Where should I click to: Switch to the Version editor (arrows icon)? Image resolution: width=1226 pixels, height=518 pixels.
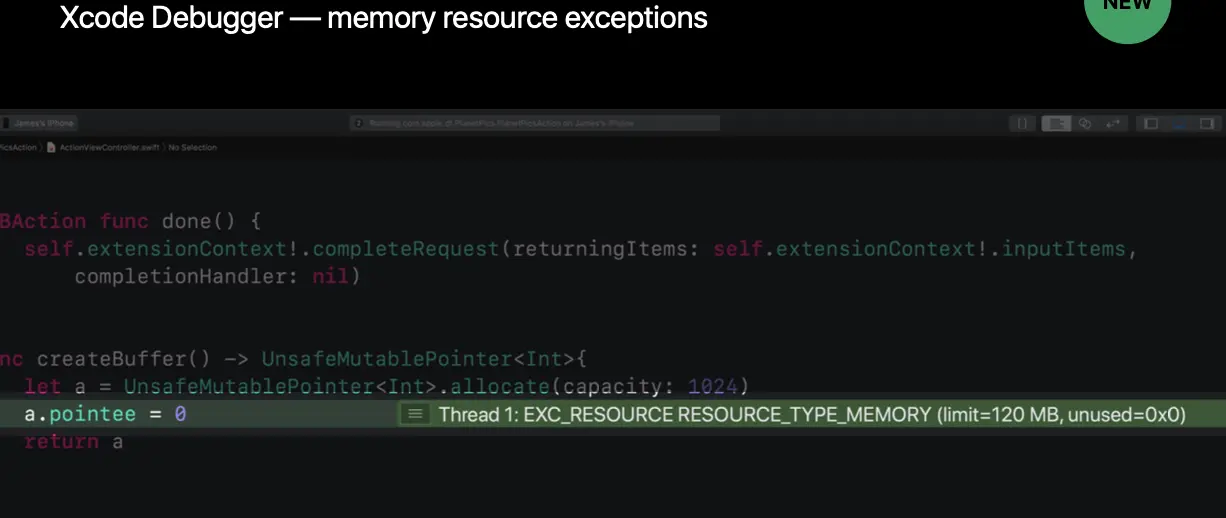pyautogui.click(x=1113, y=123)
